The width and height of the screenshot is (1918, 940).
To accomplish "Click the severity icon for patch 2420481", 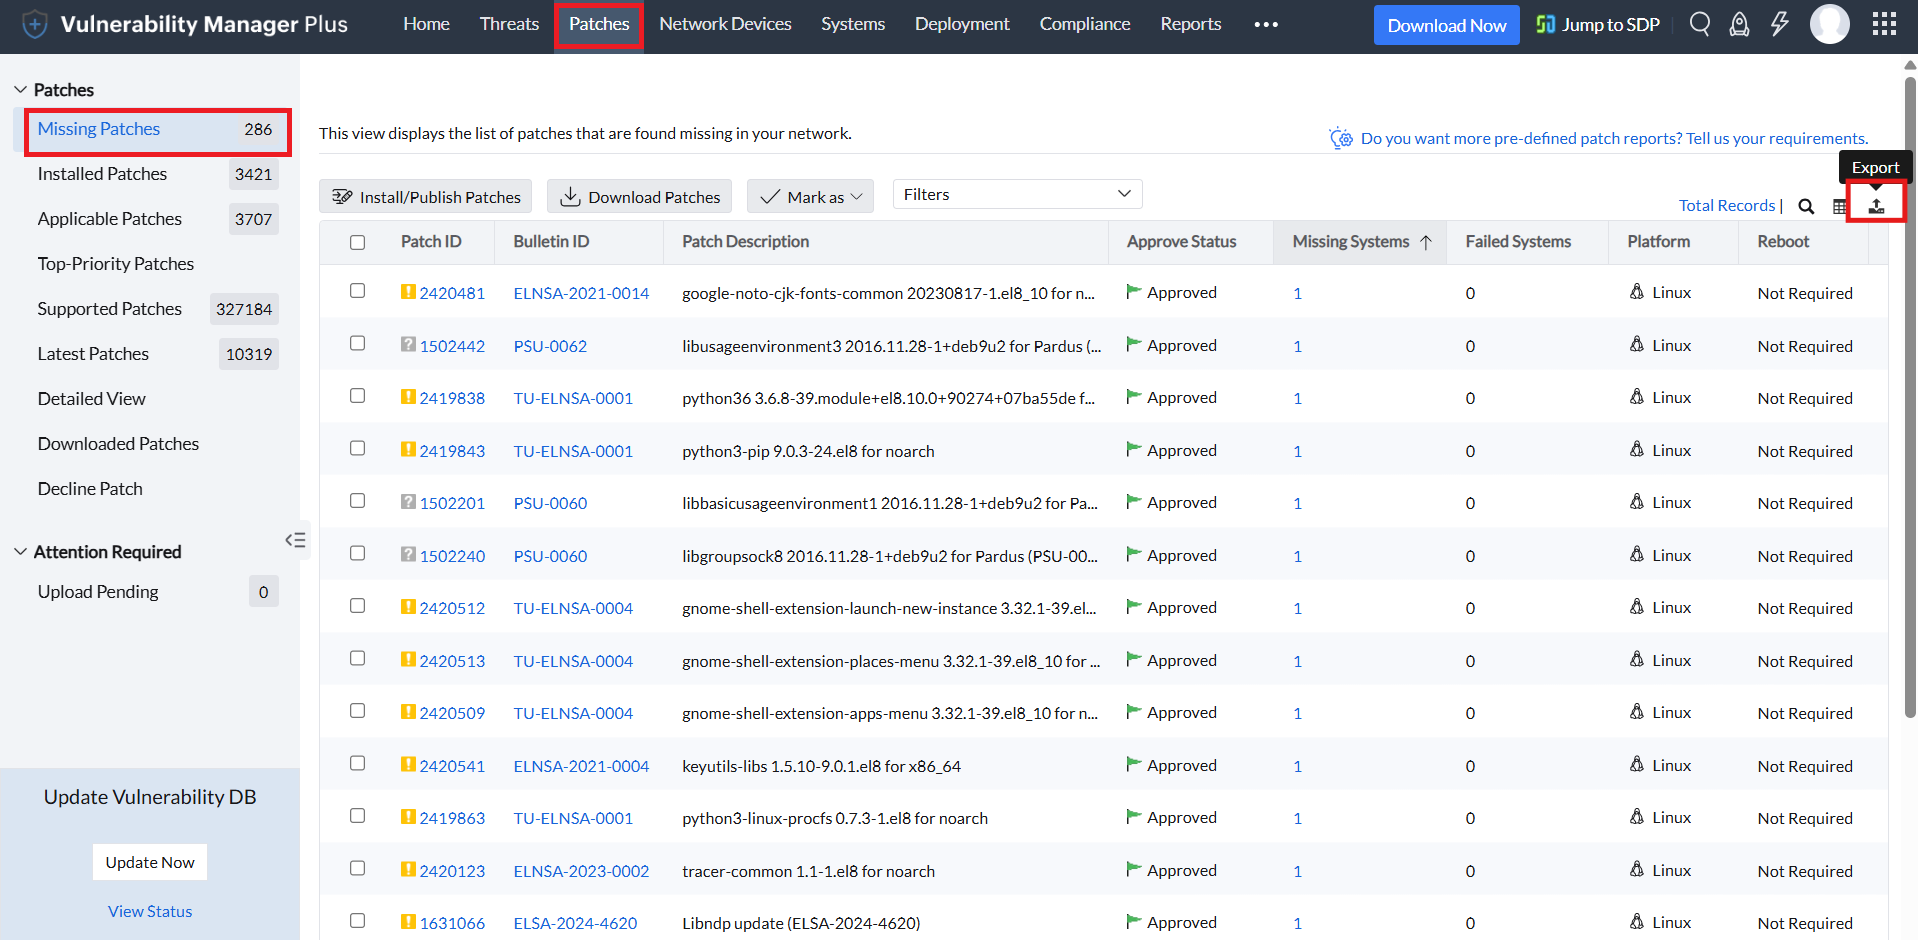I will point(408,292).
